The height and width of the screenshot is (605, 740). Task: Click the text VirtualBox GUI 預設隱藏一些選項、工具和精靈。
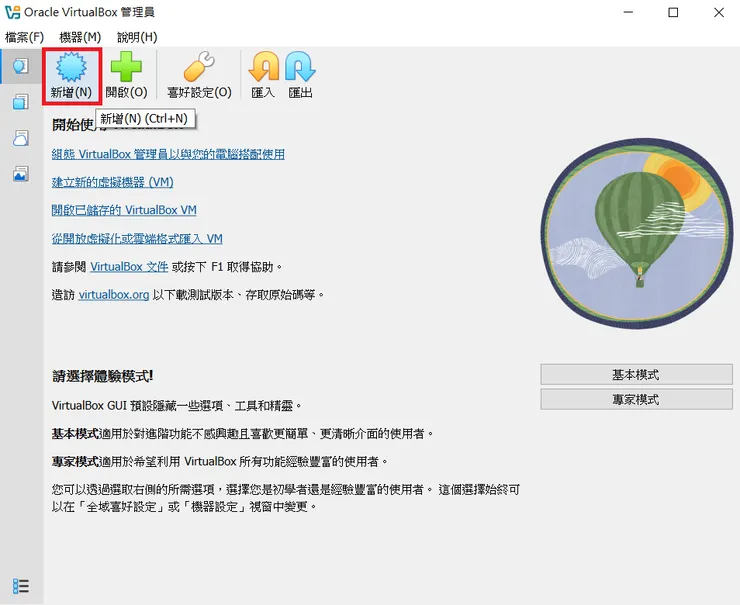click(x=177, y=405)
